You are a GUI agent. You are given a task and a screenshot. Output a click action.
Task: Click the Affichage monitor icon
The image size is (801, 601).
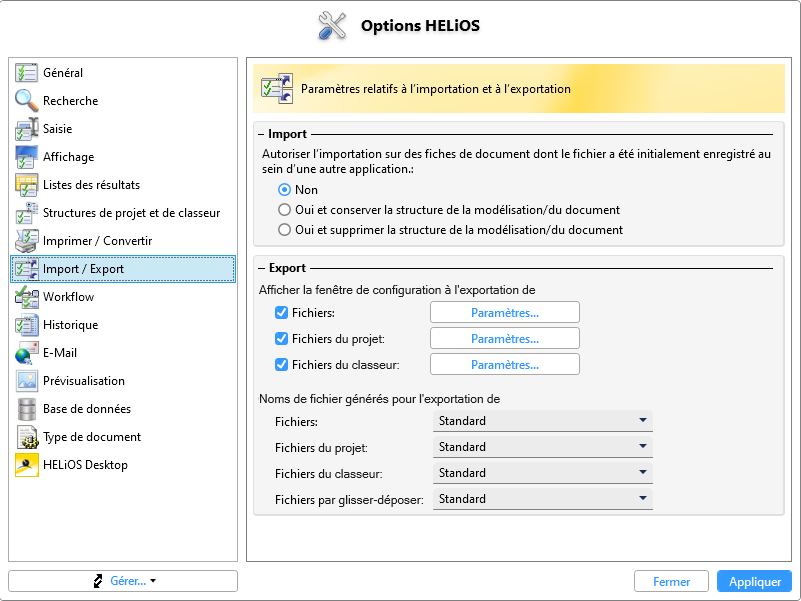26,157
